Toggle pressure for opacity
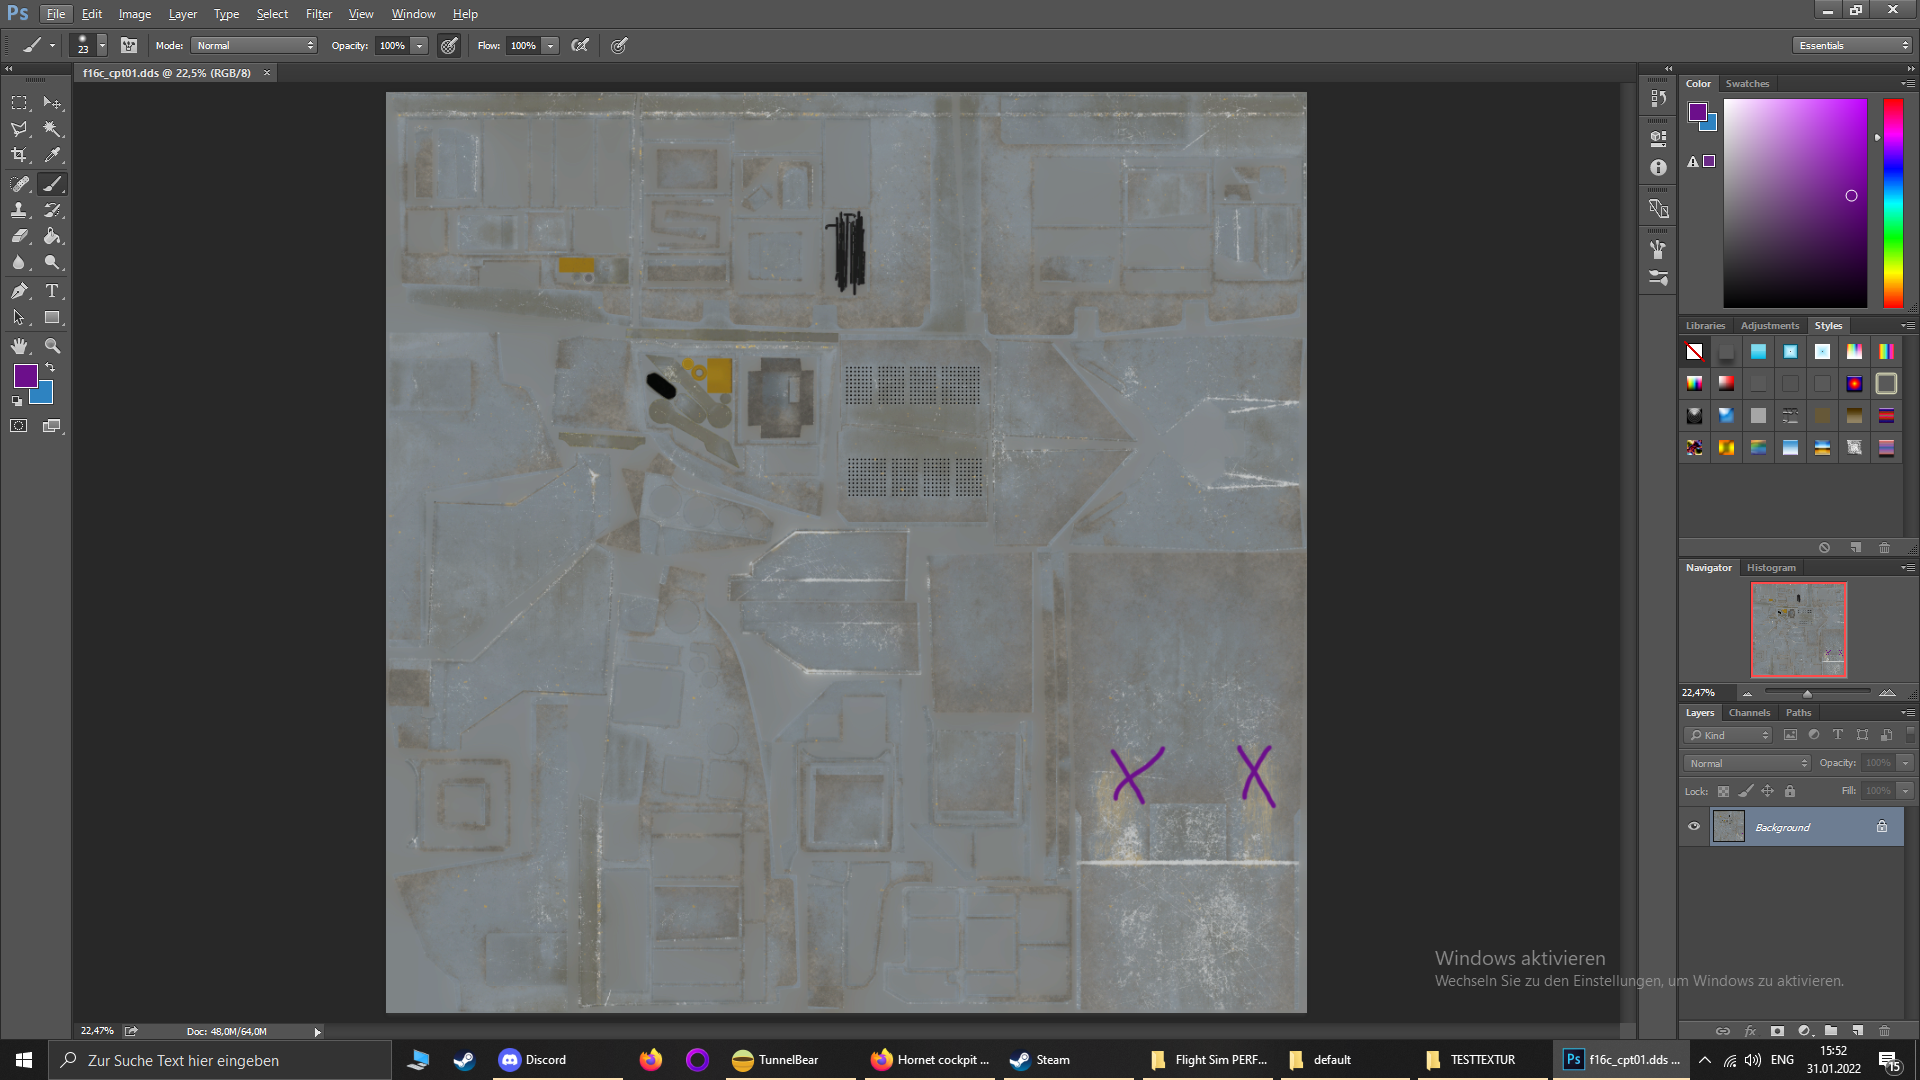Image resolution: width=1920 pixels, height=1080 pixels. coord(449,45)
